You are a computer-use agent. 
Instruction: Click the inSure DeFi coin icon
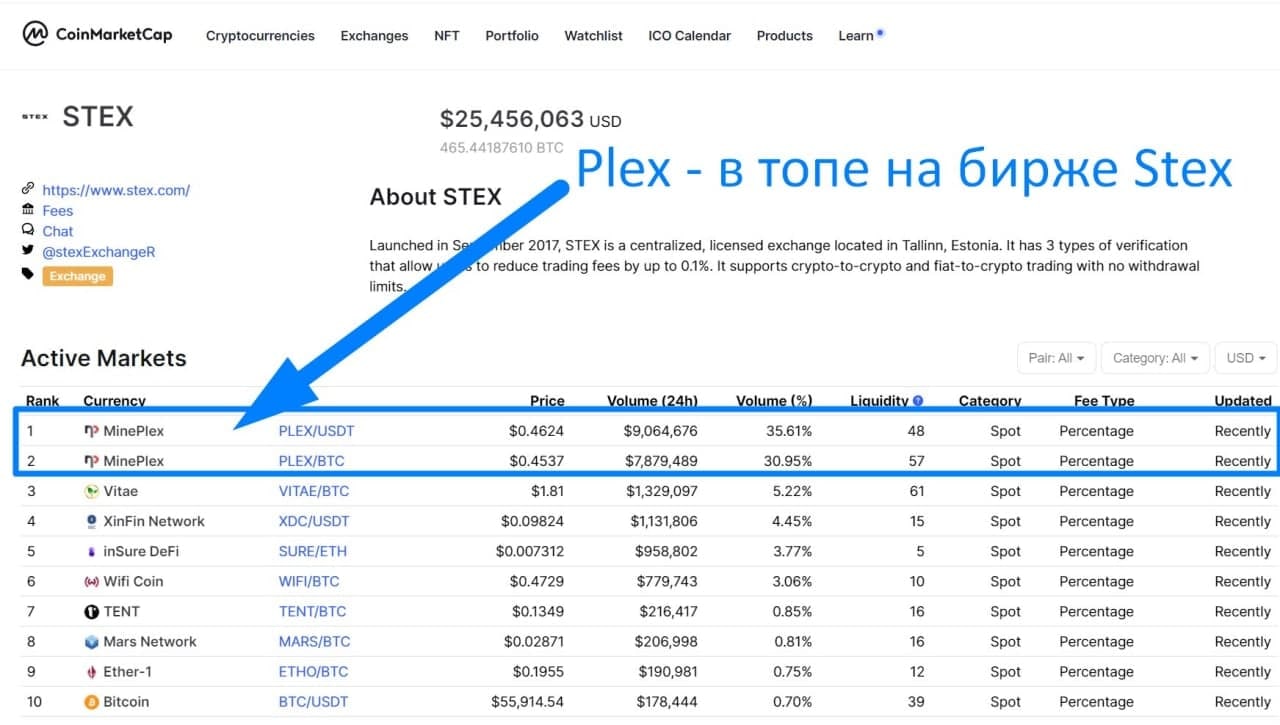[x=93, y=551]
